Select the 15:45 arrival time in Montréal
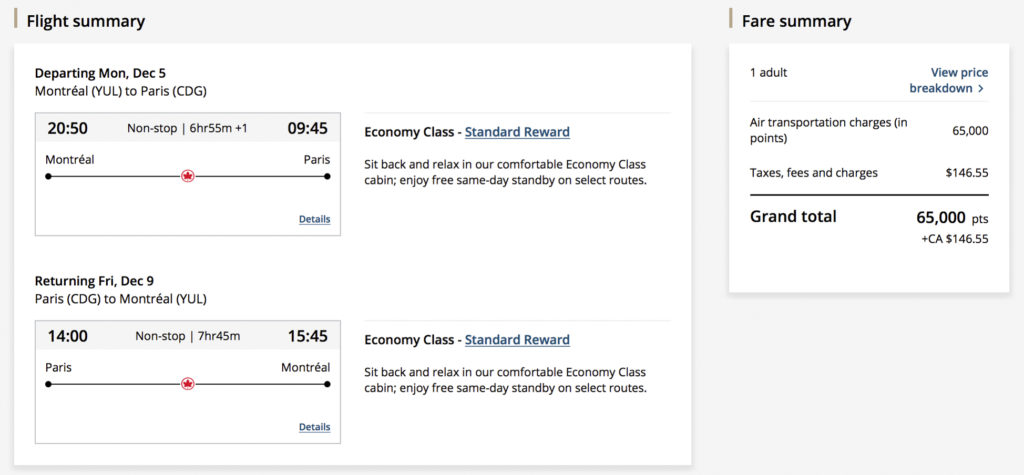Viewport: 1024px width, 475px height. coord(308,336)
